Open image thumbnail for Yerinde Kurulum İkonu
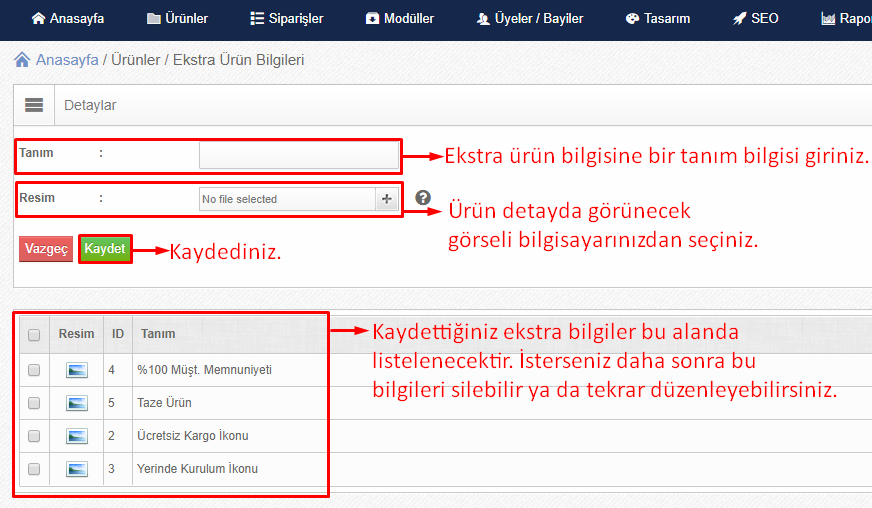Viewport: 872px width, 508px height. tap(77, 469)
